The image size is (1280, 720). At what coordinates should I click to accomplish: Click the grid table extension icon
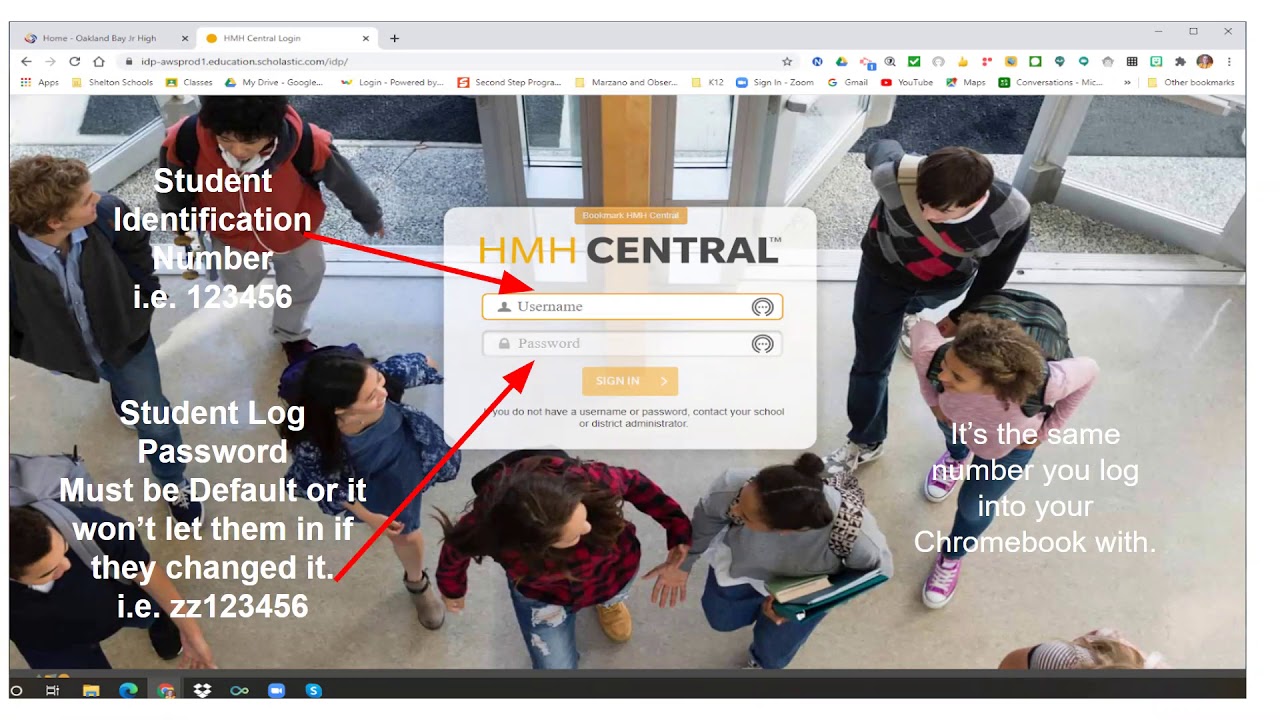point(1132,61)
